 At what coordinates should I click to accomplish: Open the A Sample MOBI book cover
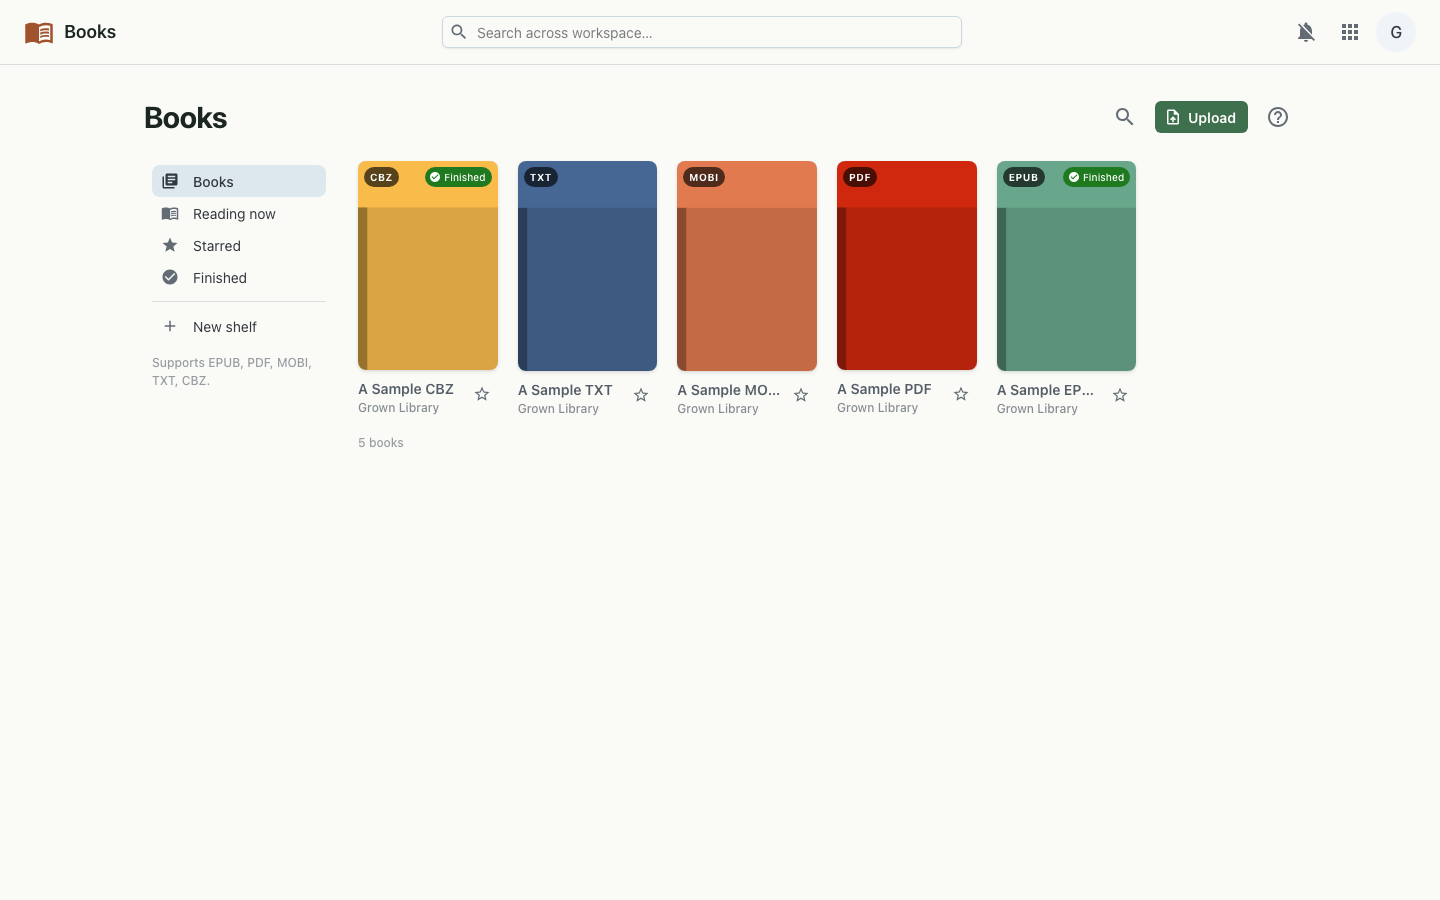point(747,266)
